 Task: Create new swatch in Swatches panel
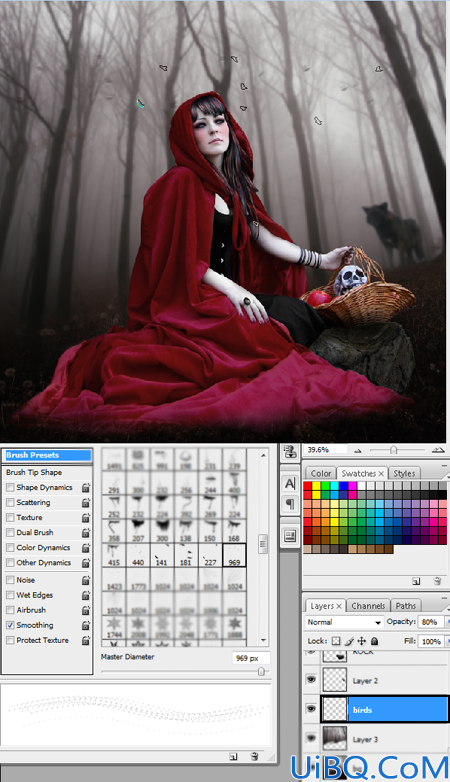coord(416,581)
